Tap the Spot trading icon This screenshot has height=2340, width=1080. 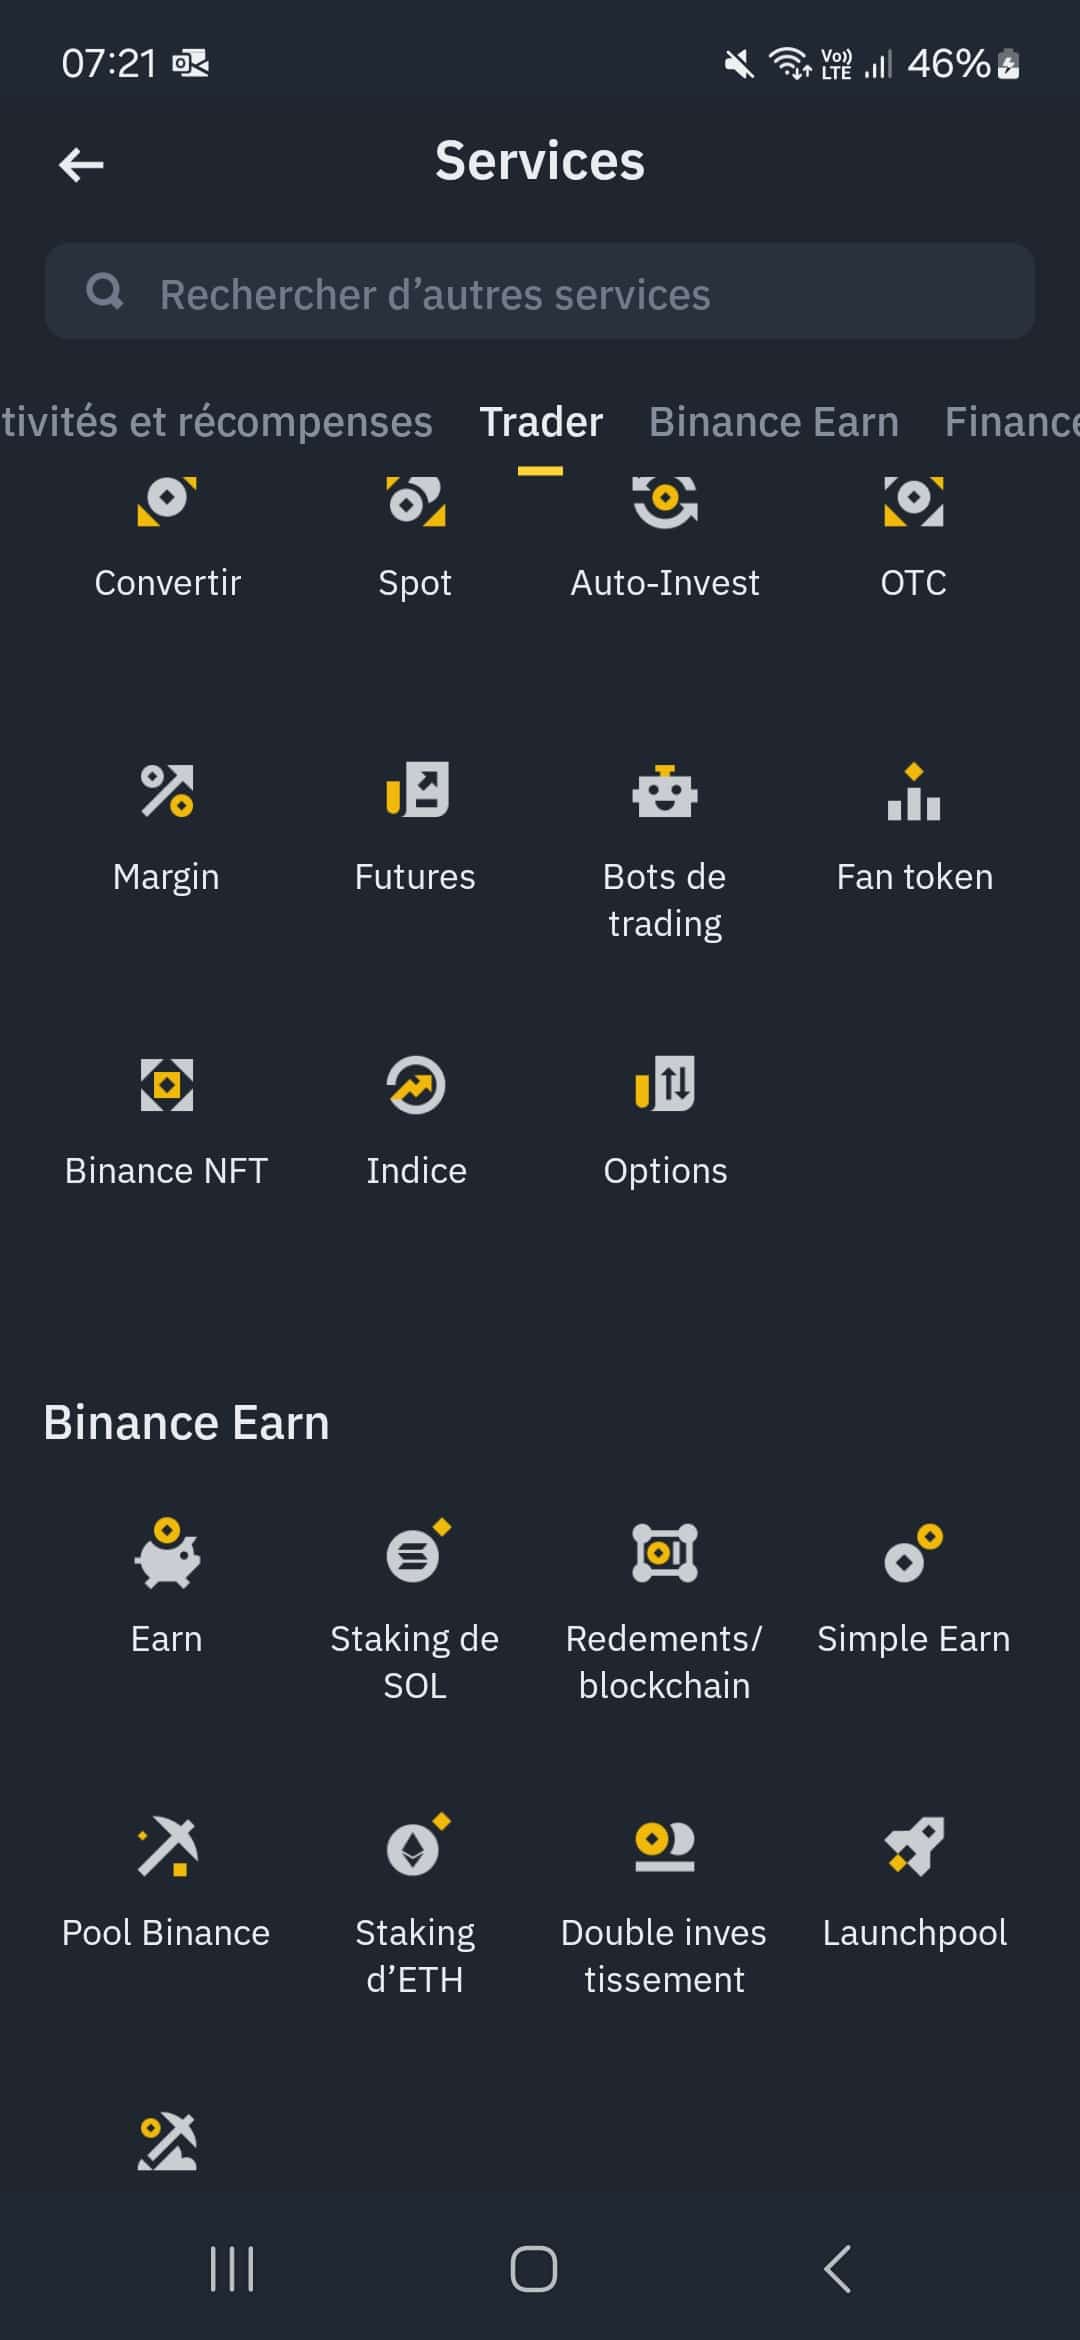pos(415,500)
